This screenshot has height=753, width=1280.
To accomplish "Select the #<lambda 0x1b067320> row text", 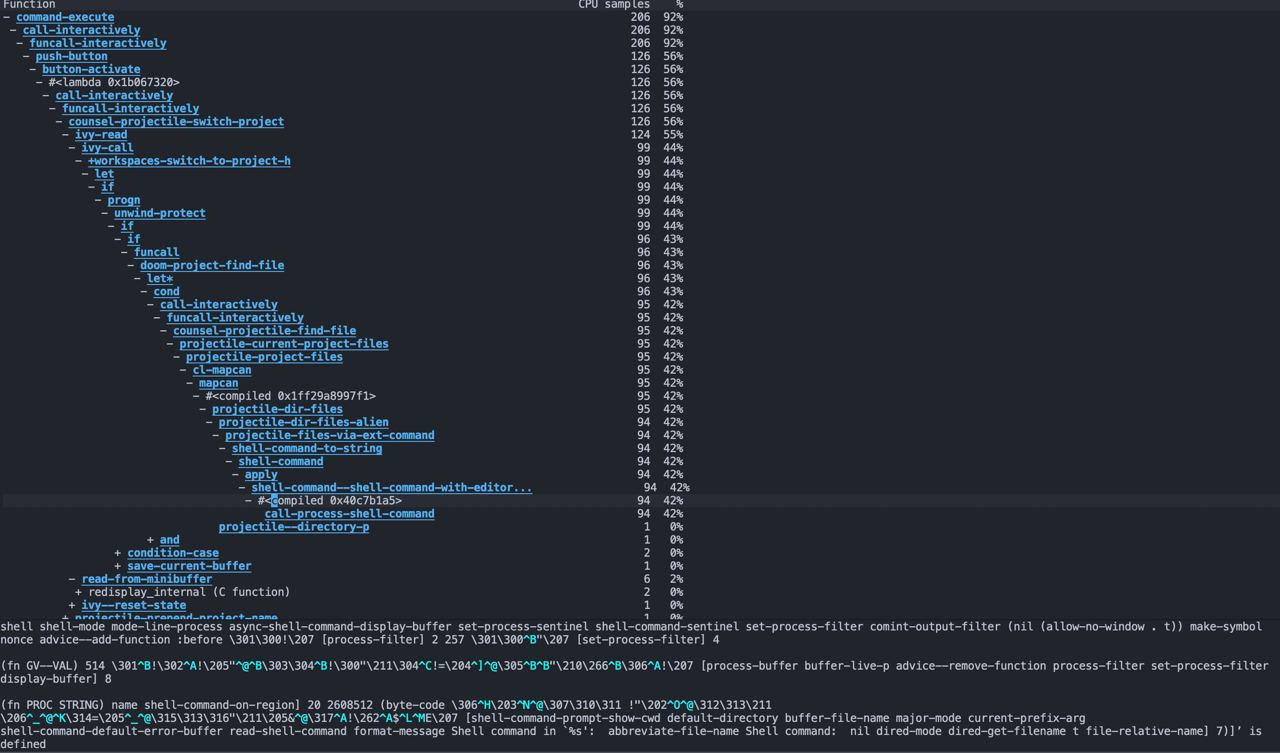I will point(114,82).
